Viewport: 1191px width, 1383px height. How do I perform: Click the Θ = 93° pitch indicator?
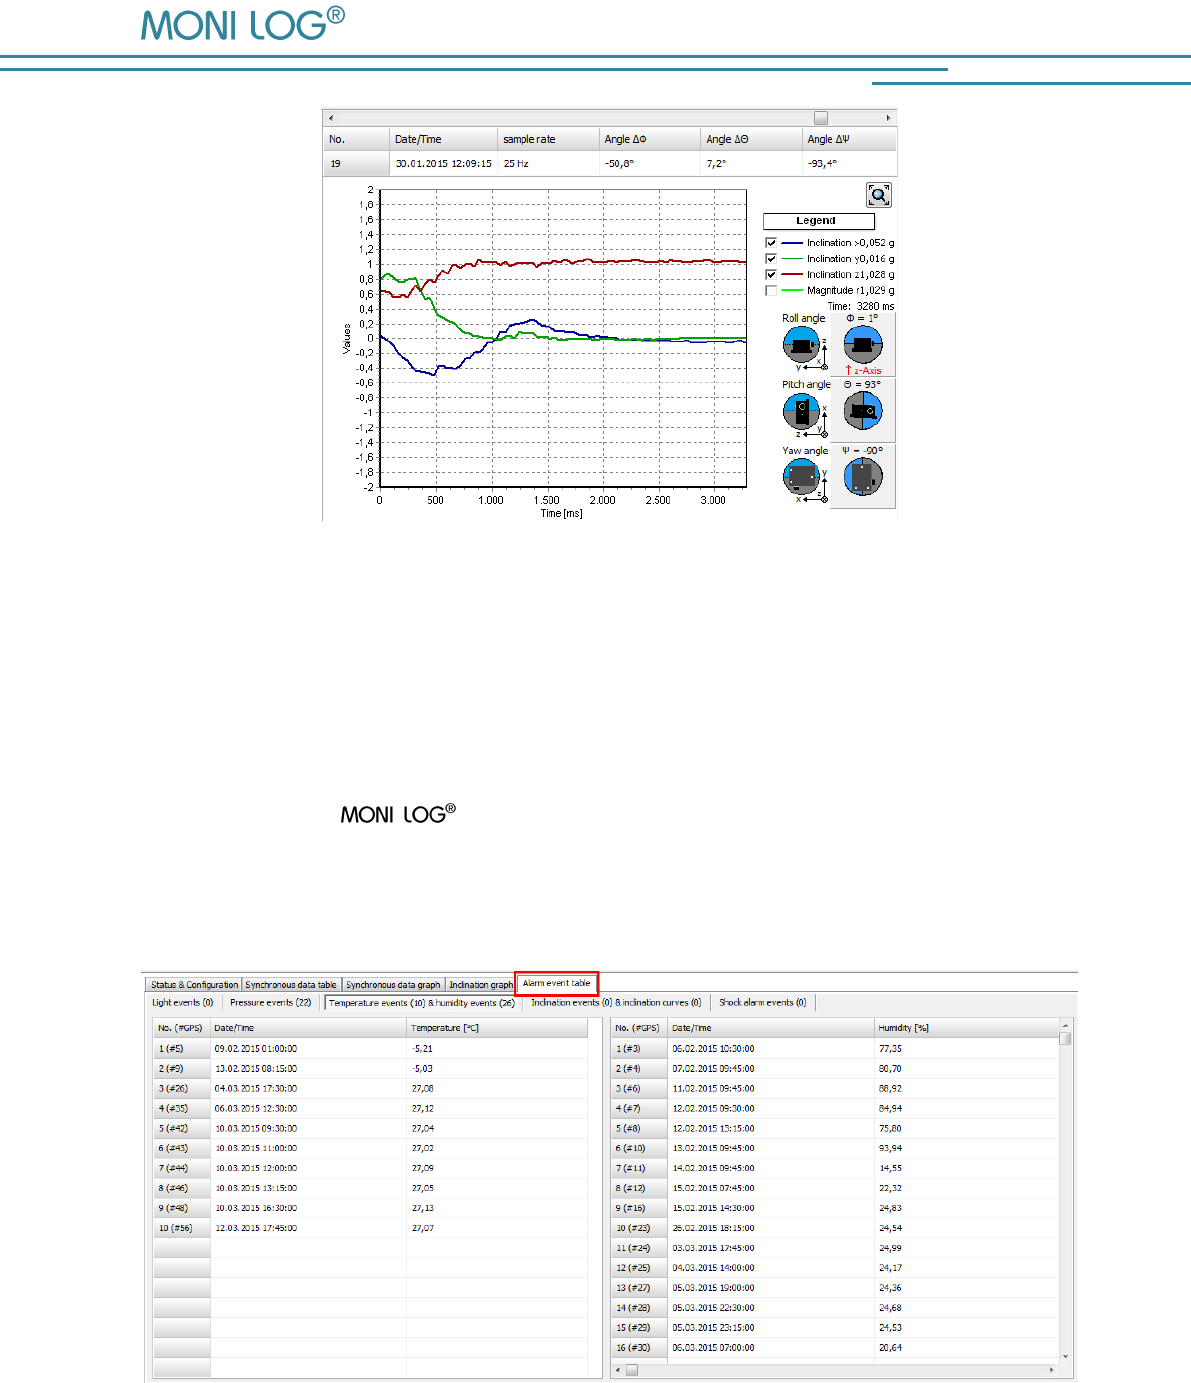(x=863, y=411)
